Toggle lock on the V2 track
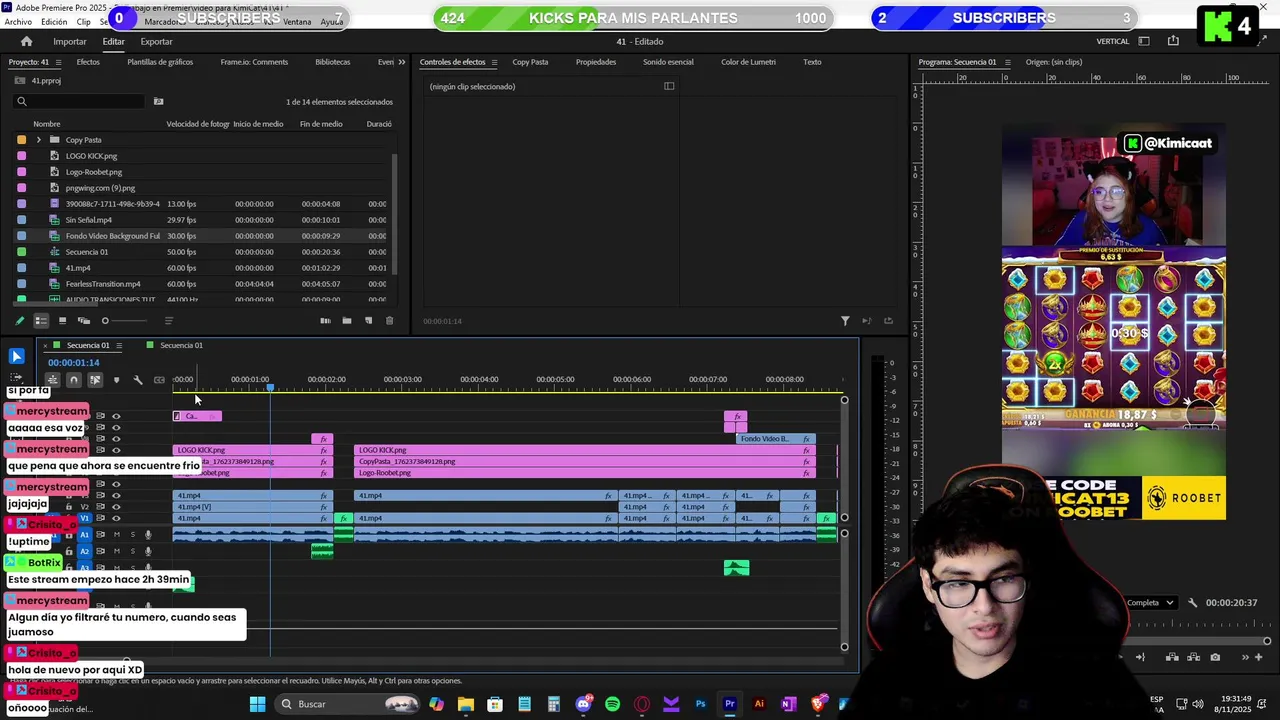The image size is (1280, 720). pyautogui.click(x=70, y=507)
